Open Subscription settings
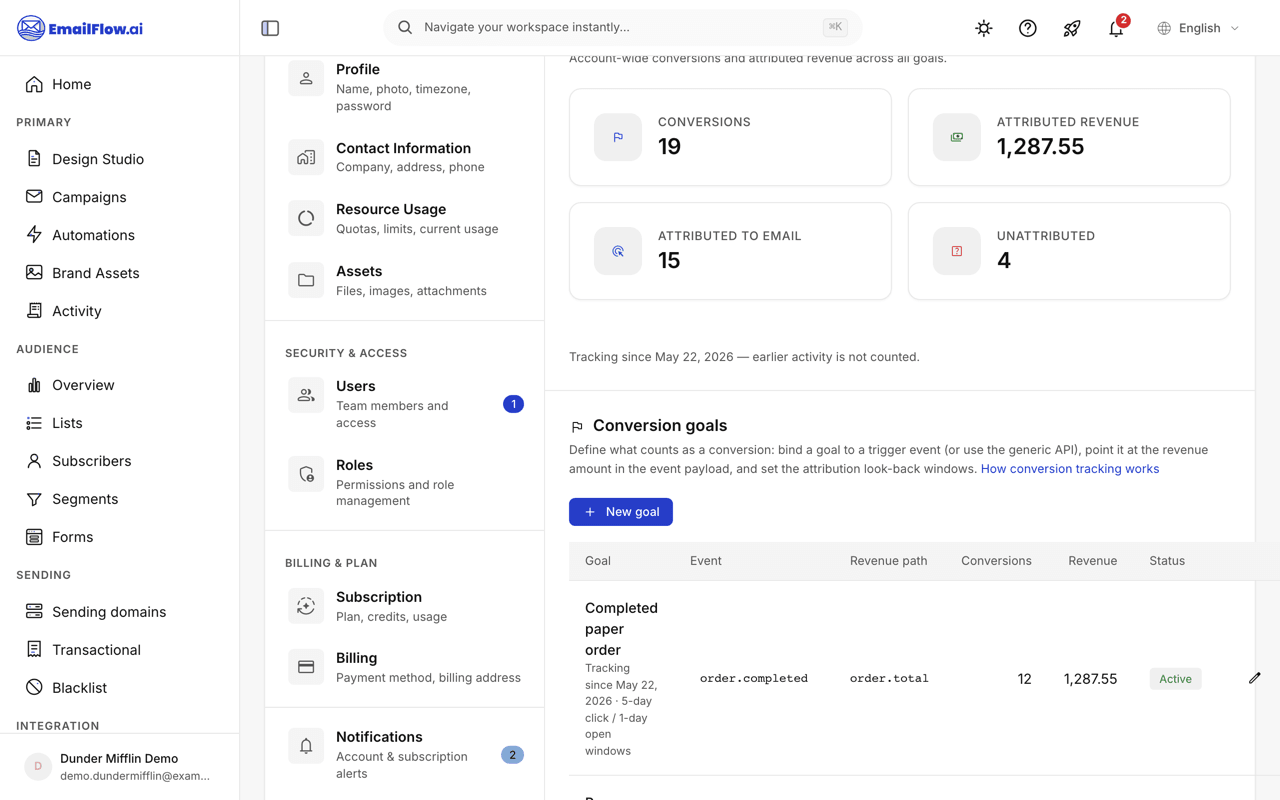This screenshot has width=1280, height=800. (x=405, y=606)
